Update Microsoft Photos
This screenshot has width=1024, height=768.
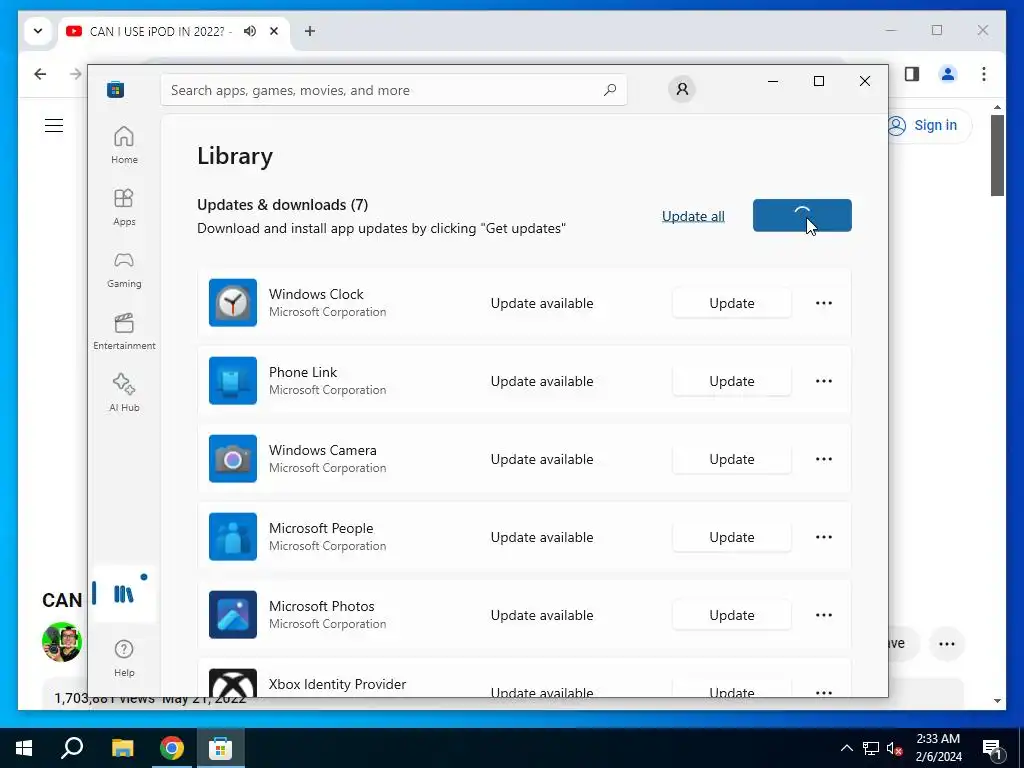coord(732,615)
